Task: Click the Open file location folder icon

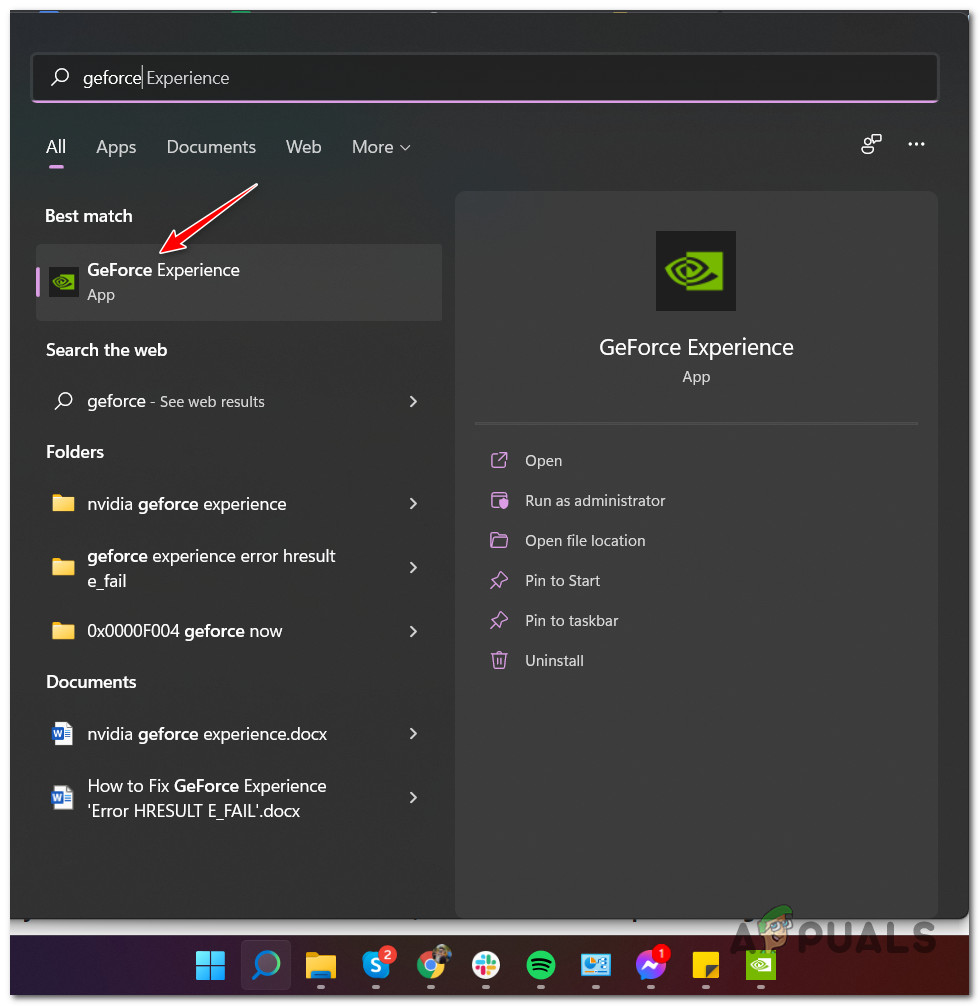Action: (499, 540)
